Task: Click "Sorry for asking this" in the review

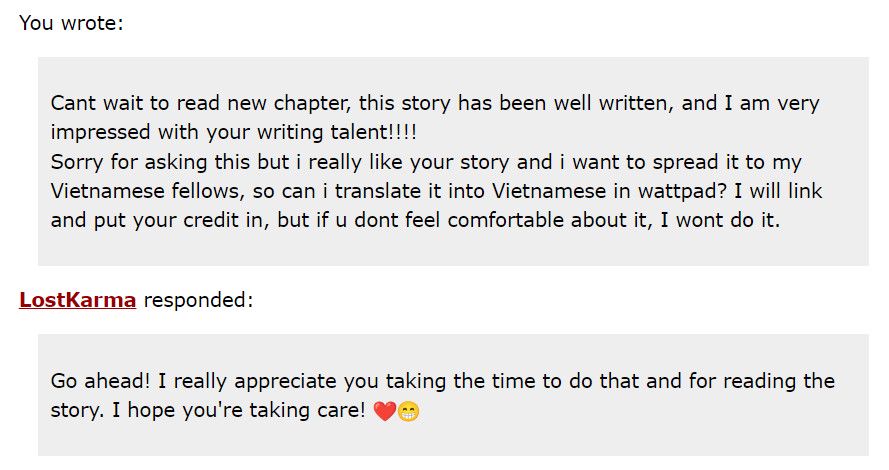Action: point(138,162)
